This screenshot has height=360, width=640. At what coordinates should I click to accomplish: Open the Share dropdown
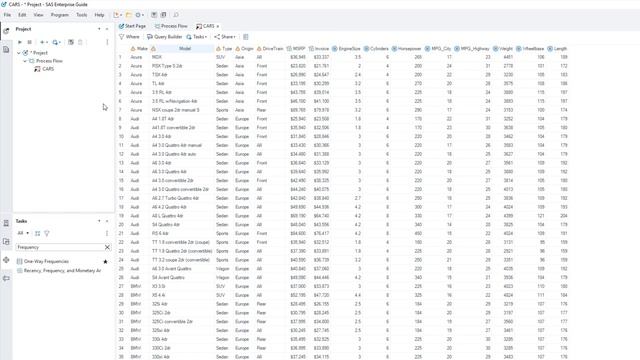pyautogui.click(x=224, y=37)
